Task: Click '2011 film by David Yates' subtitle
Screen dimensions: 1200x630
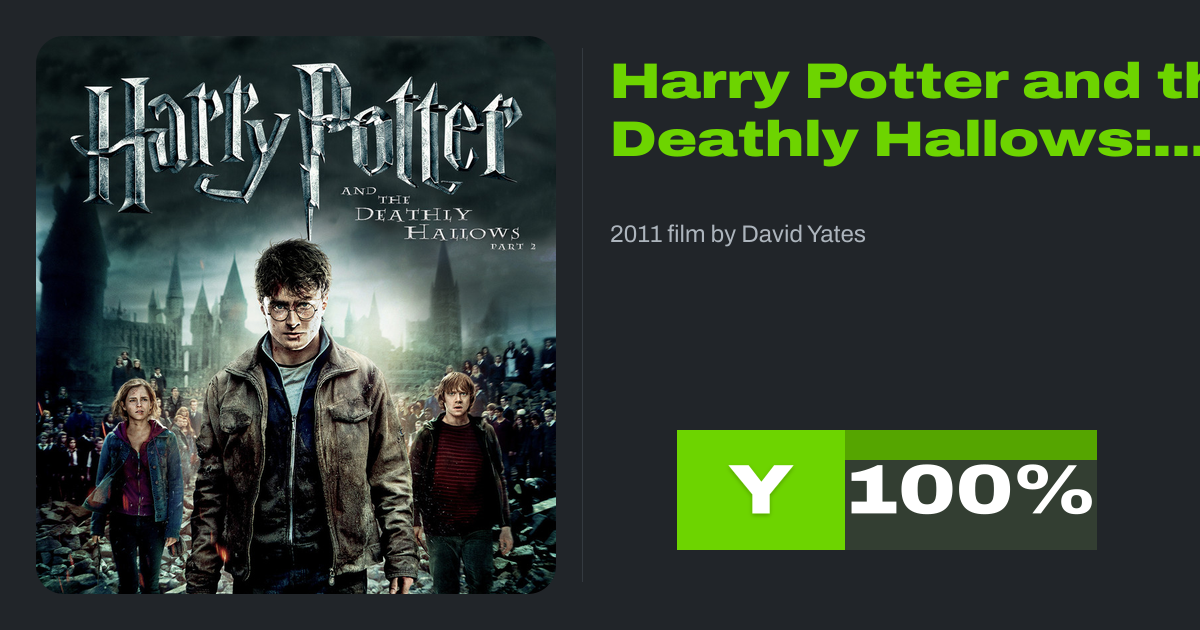Action: [x=738, y=234]
